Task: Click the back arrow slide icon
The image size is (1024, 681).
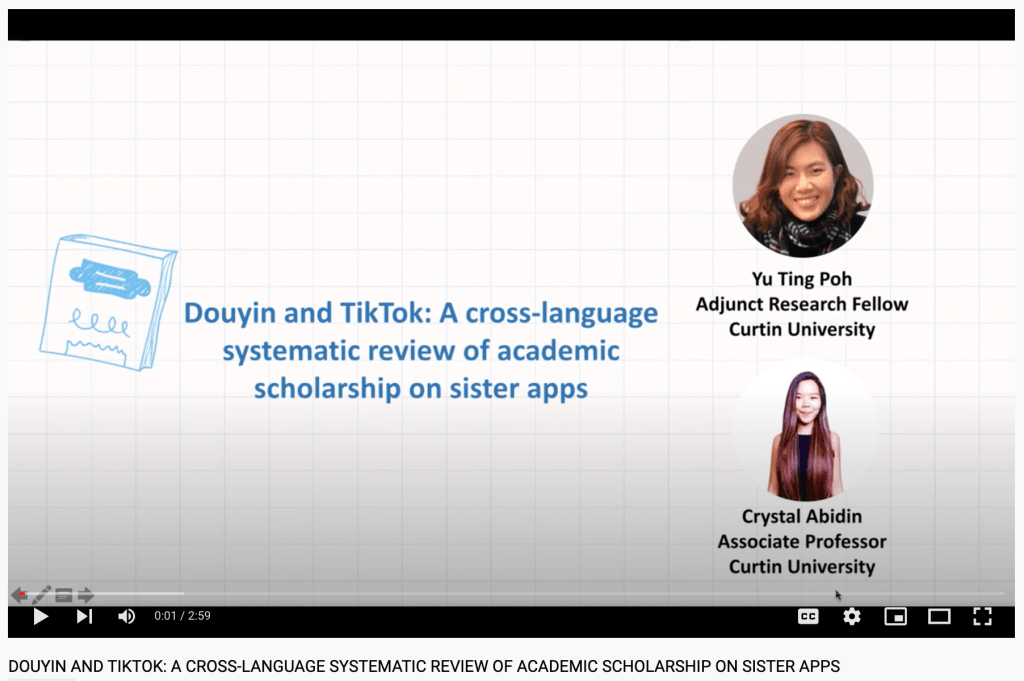Action: [x=19, y=595]
